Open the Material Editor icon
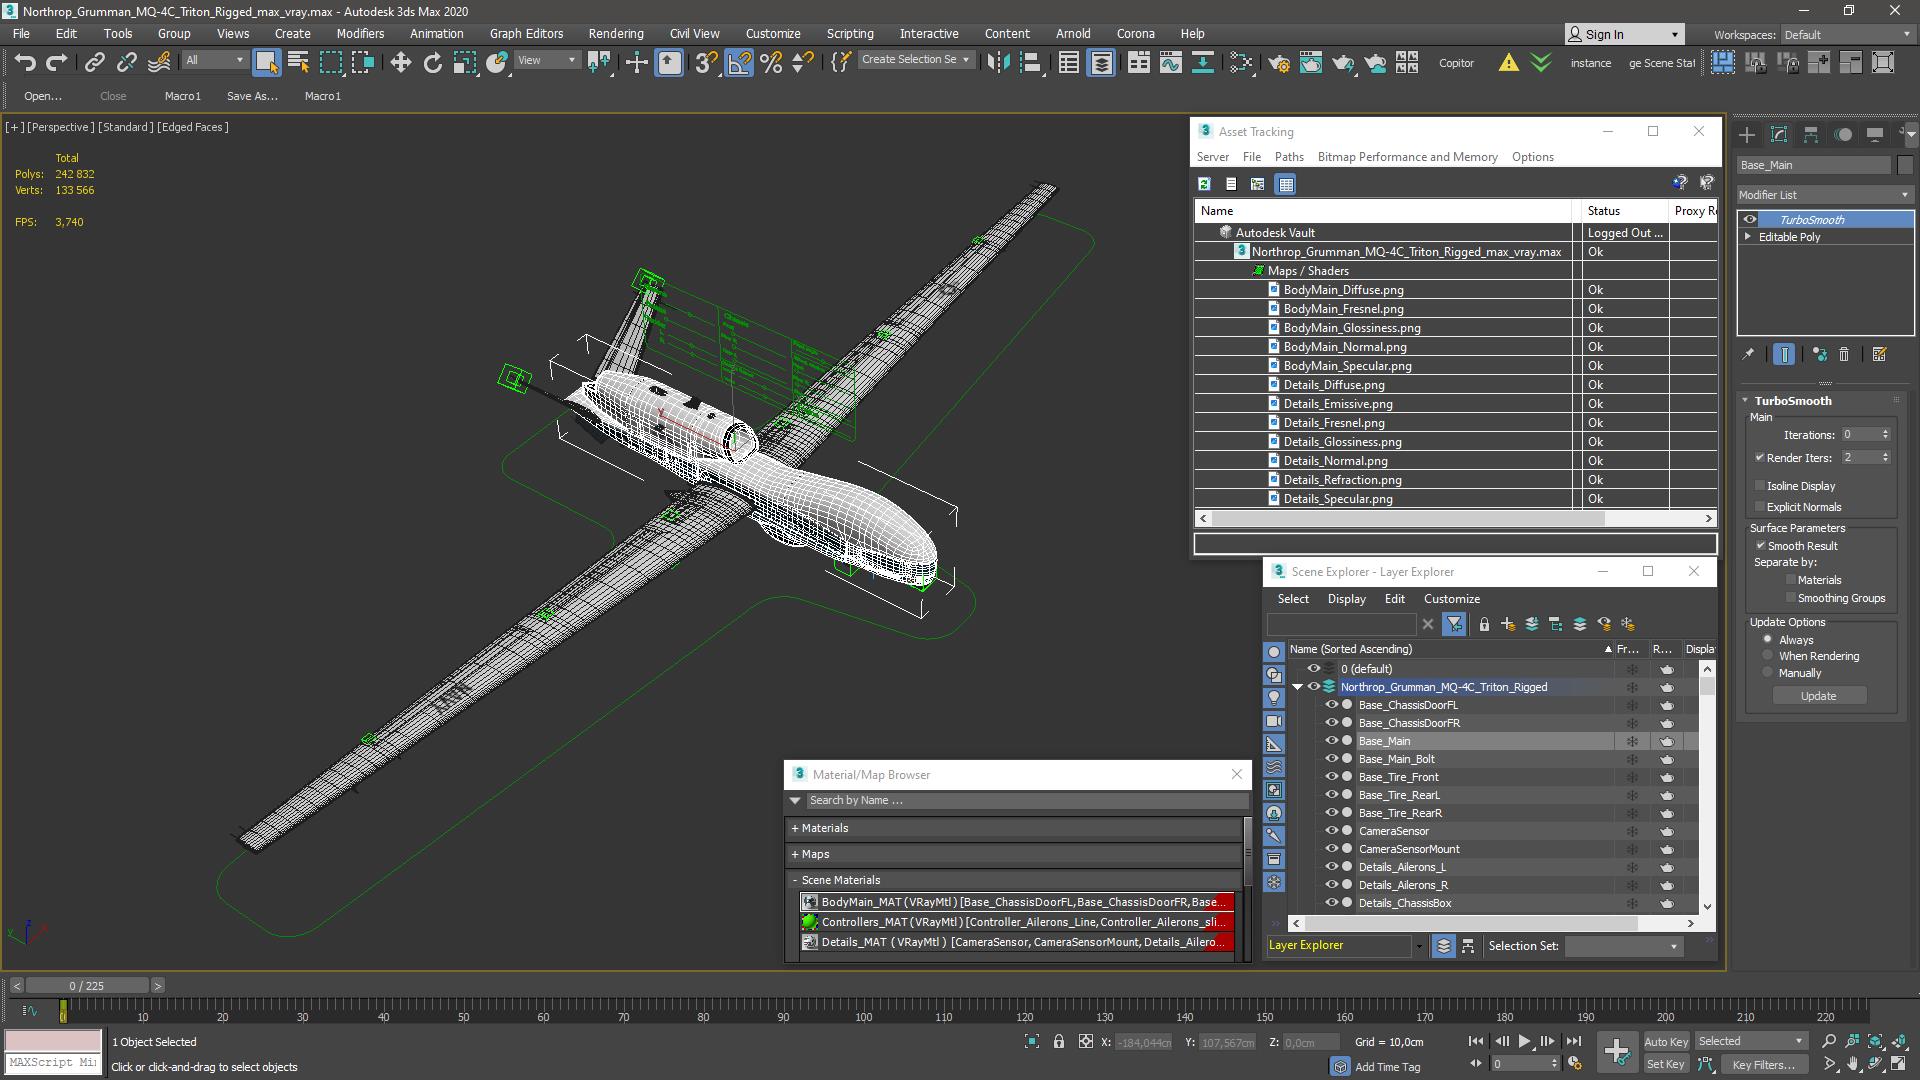The height and width of the screenshot is (1080, 1920). coord(1241,63)
